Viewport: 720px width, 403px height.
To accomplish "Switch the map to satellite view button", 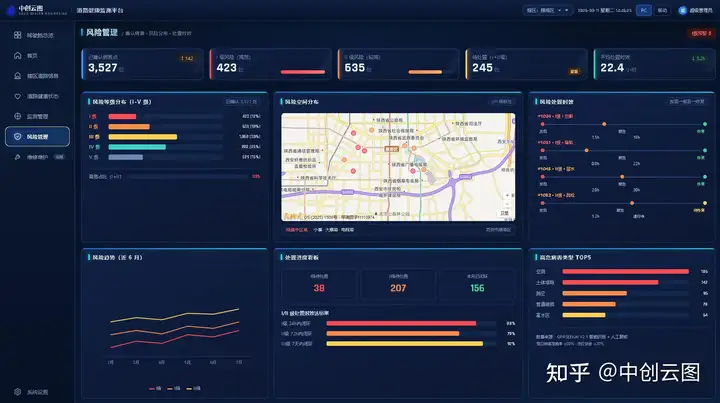I will (504, 213).
